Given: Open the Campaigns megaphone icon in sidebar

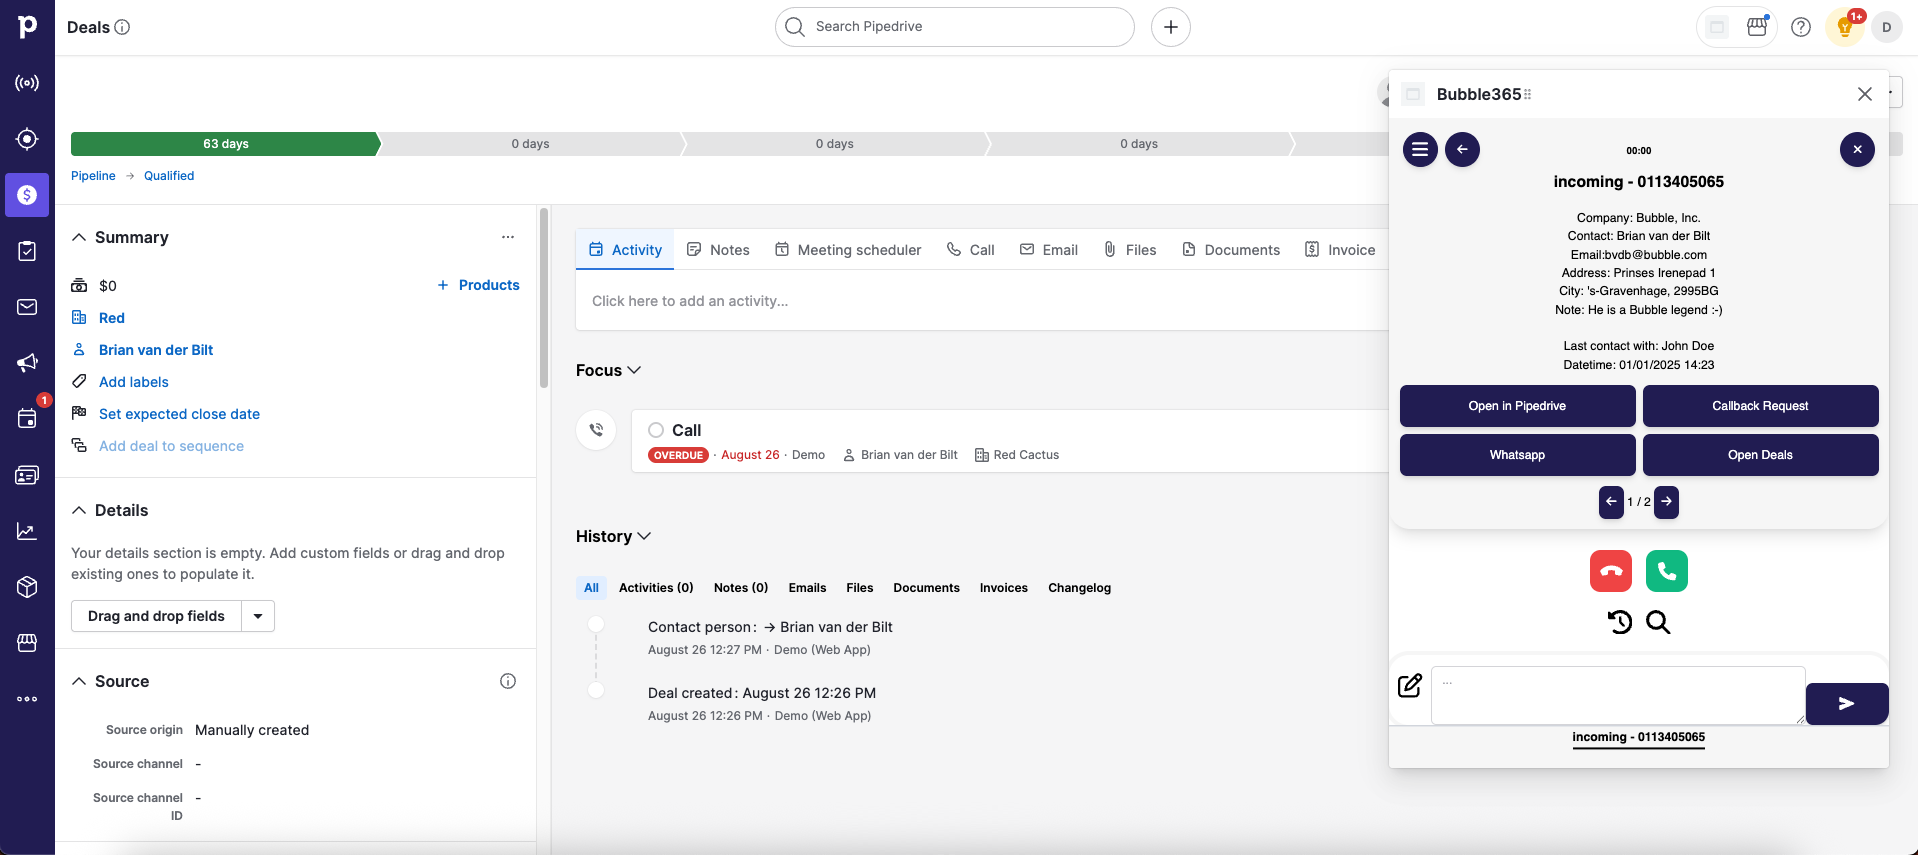Looking at the screenshot, I should coord(27,363).
